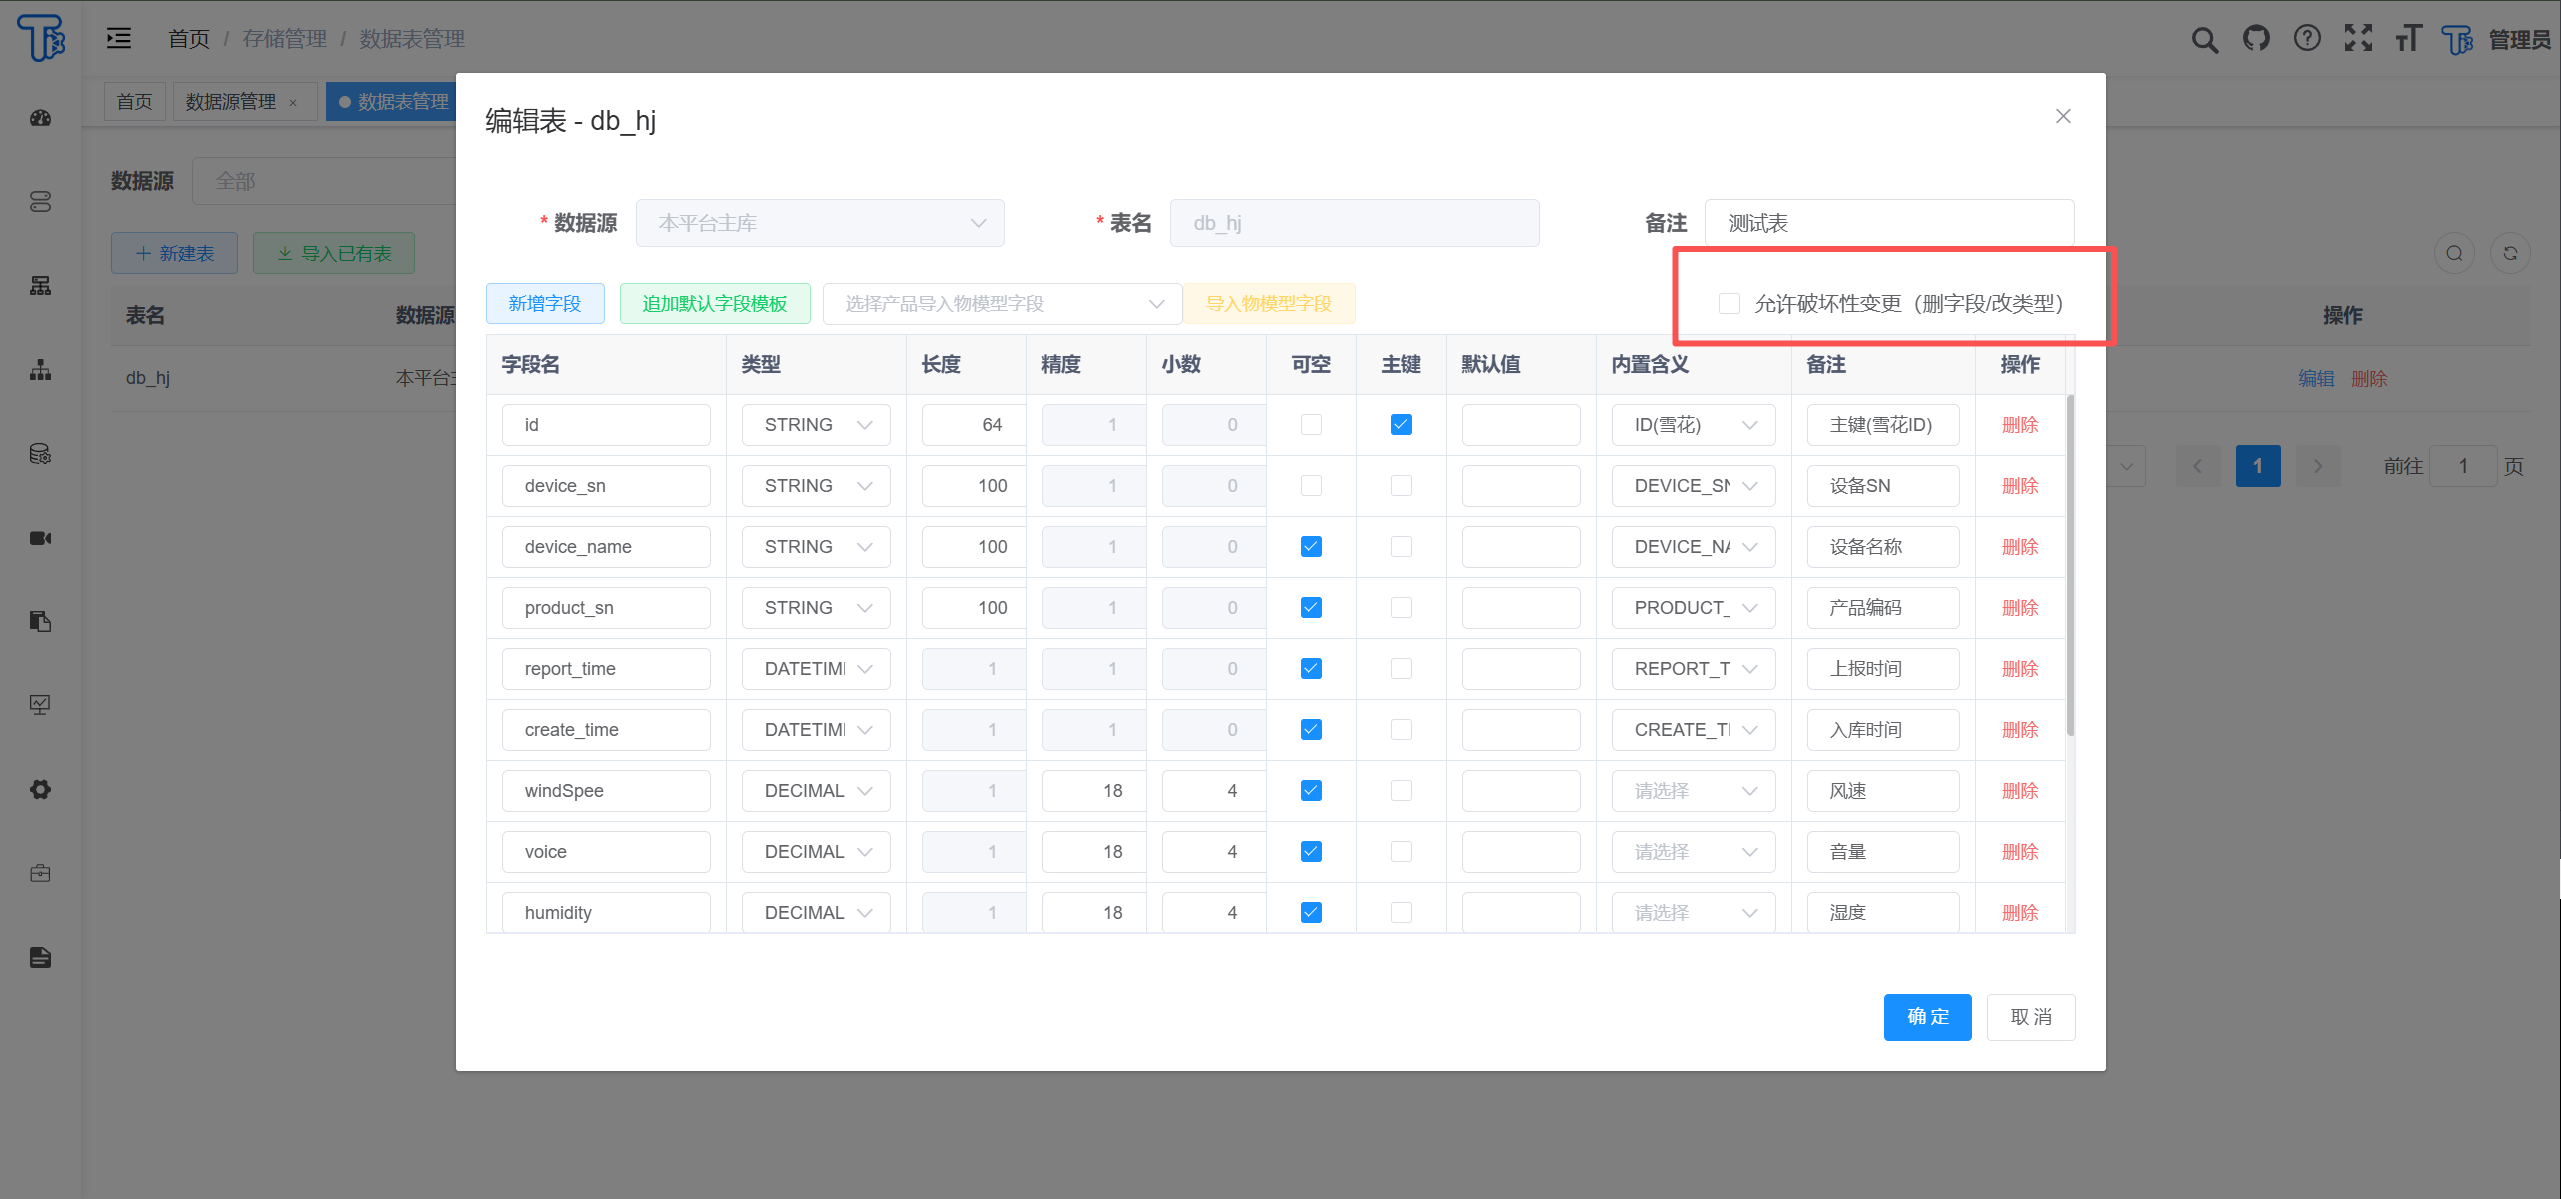Open the GitHub link icon
The width and height of the screenshot is (2561, 1199).
pyautogui.click(x=2256, y=38)
